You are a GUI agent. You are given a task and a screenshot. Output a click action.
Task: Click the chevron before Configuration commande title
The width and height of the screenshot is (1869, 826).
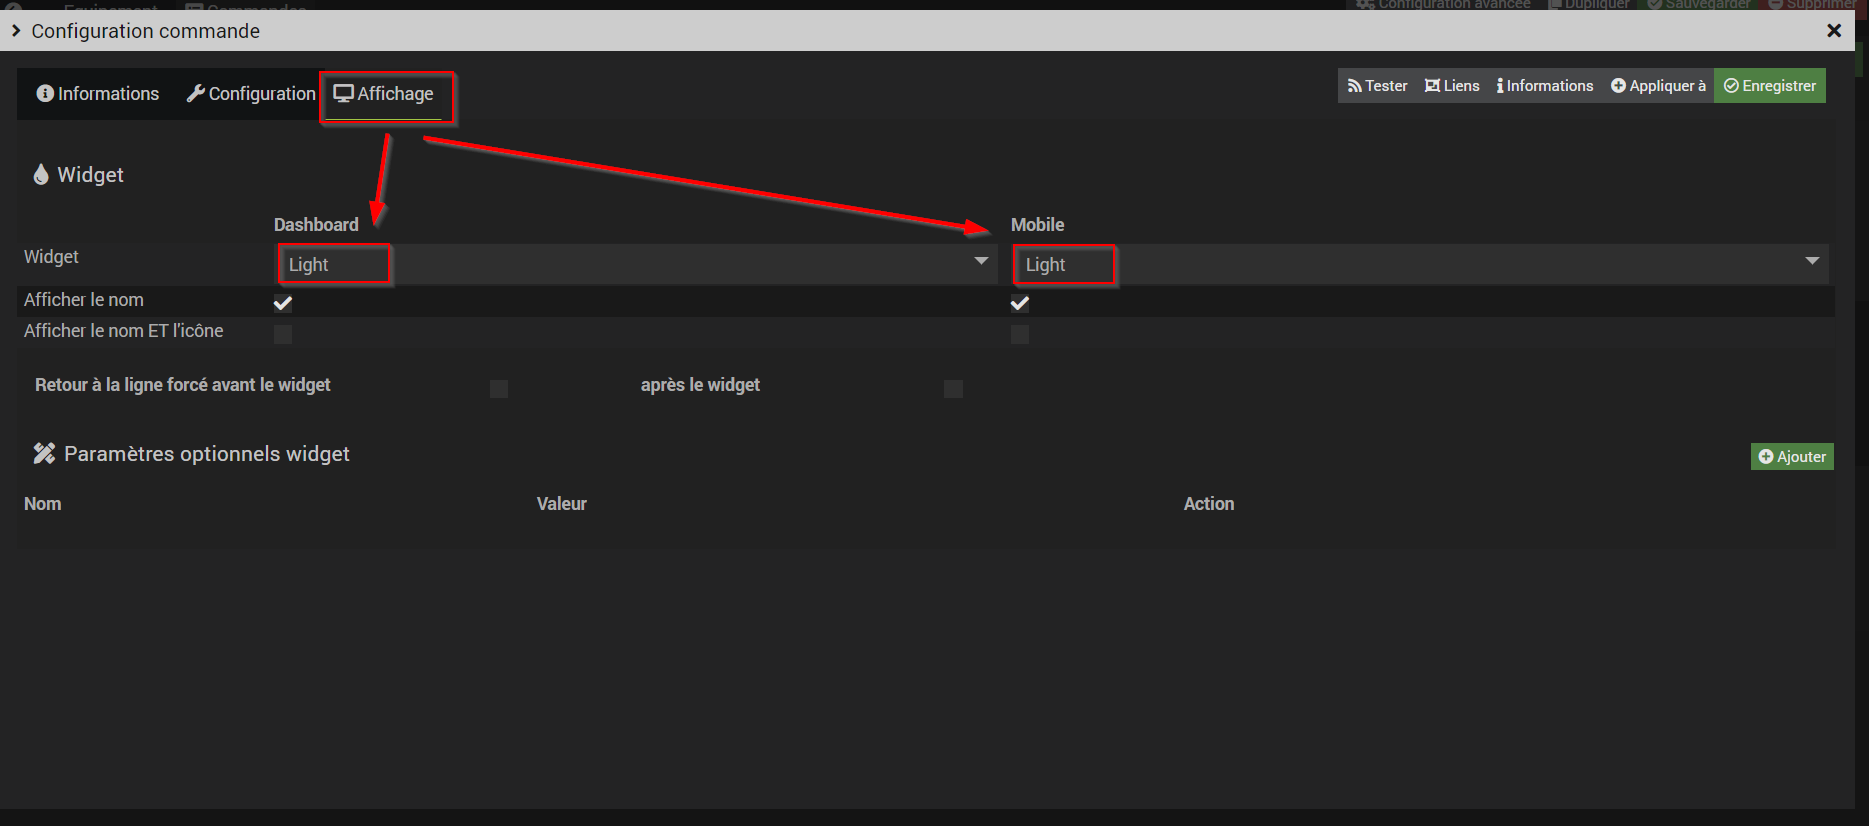point(16,31)
